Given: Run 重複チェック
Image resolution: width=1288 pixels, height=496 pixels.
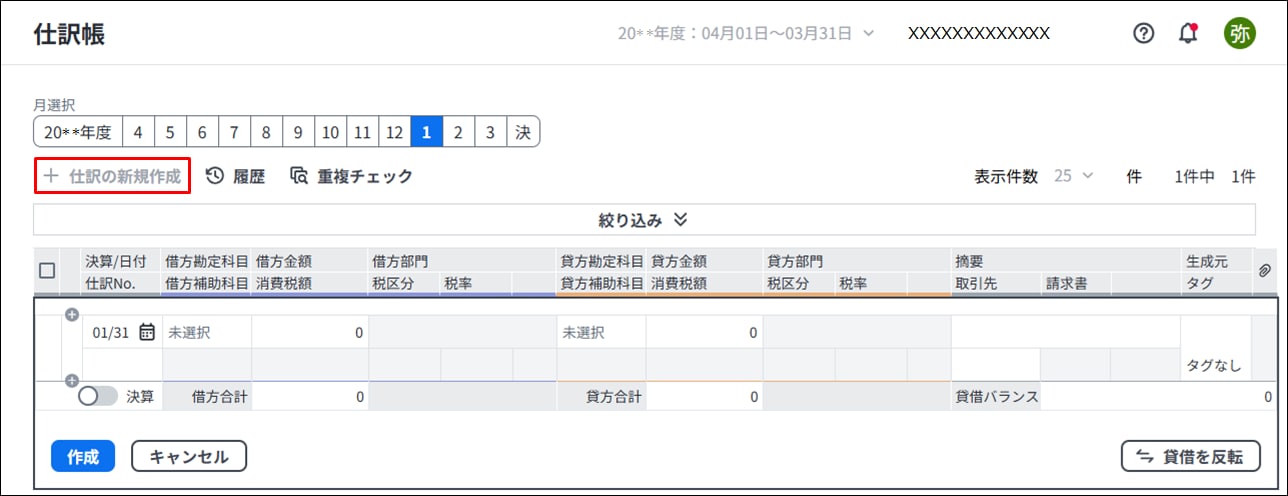Looking at the screenshot, I should [351, 176].
